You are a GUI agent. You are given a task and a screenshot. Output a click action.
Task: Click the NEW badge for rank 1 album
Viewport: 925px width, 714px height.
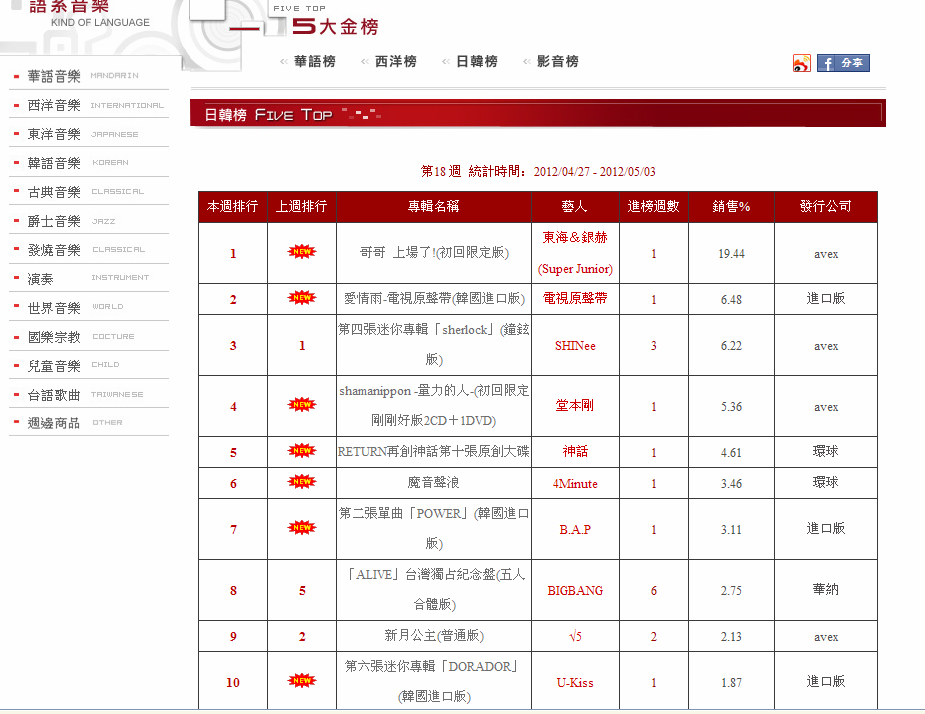pos(302,252)
